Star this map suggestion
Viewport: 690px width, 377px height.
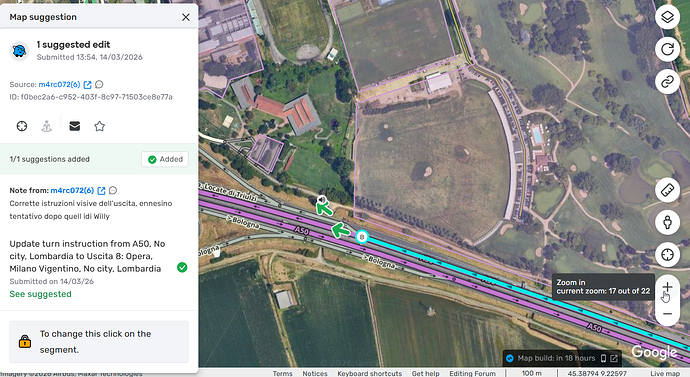(99, 126)
